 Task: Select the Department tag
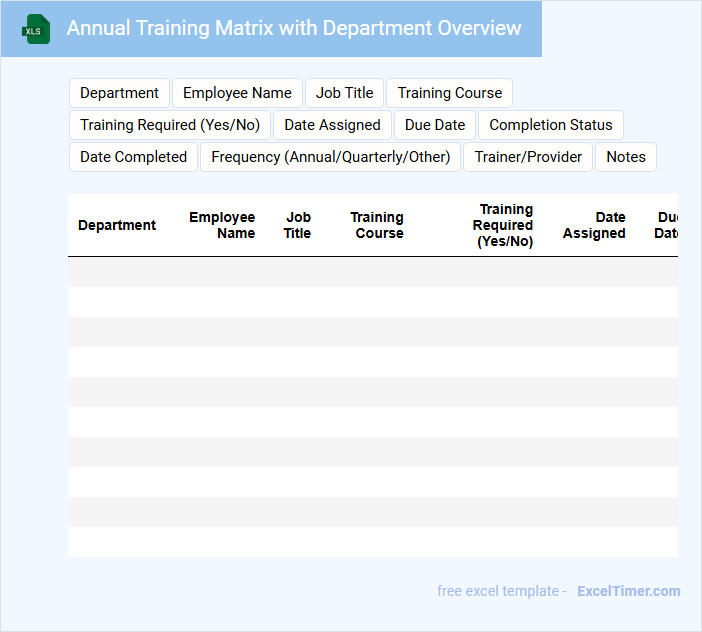click(x=119, y=93)
